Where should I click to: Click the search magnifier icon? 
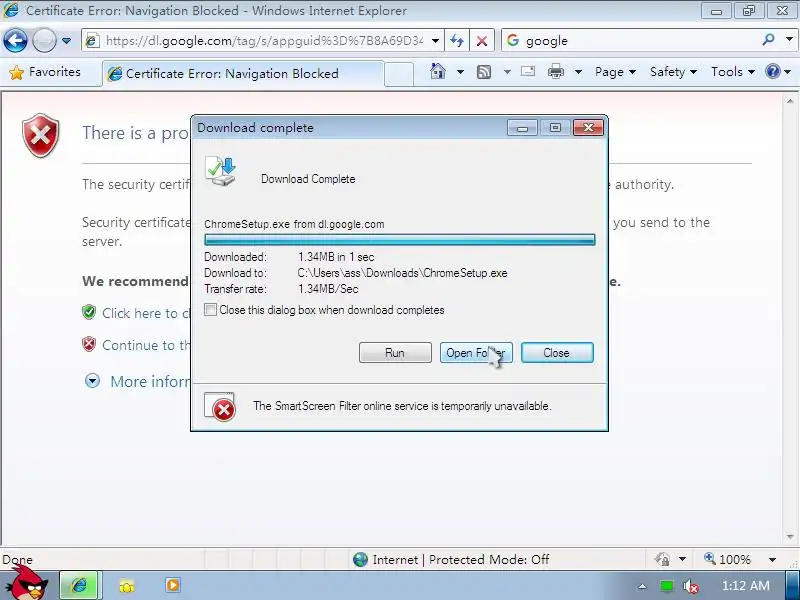(x=768, y=40)
